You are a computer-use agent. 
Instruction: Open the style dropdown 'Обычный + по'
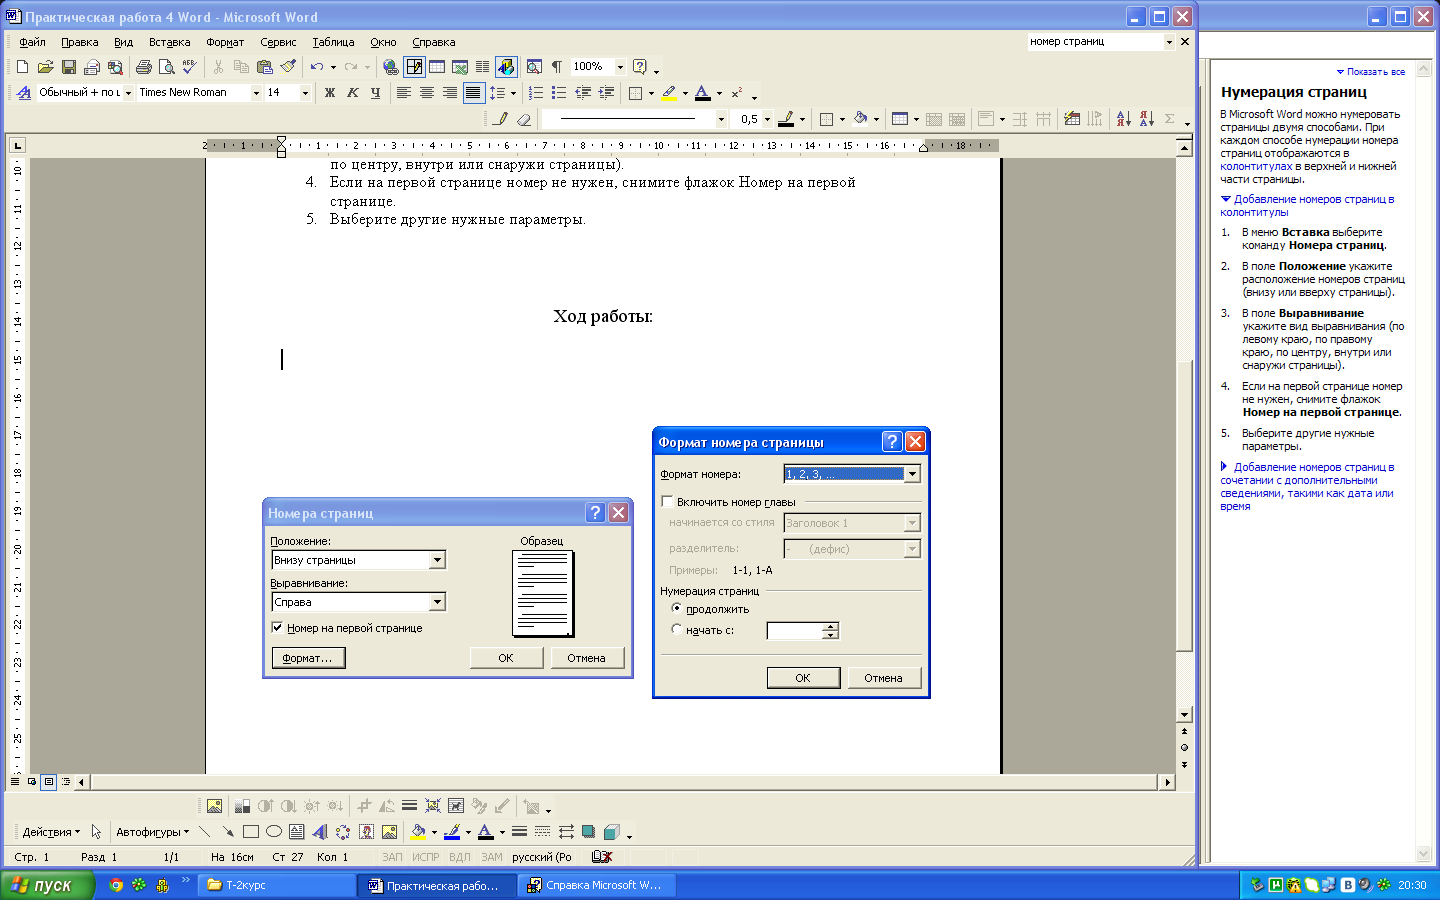point(128,93)
